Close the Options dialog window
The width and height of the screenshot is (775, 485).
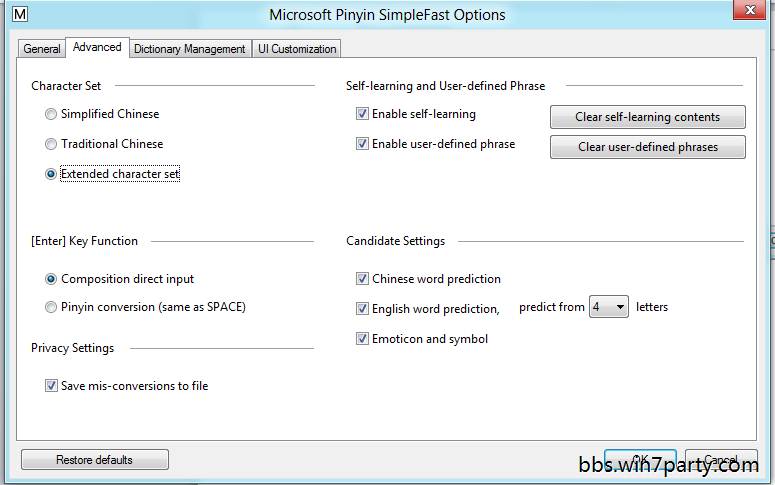[x=744, y=11]
